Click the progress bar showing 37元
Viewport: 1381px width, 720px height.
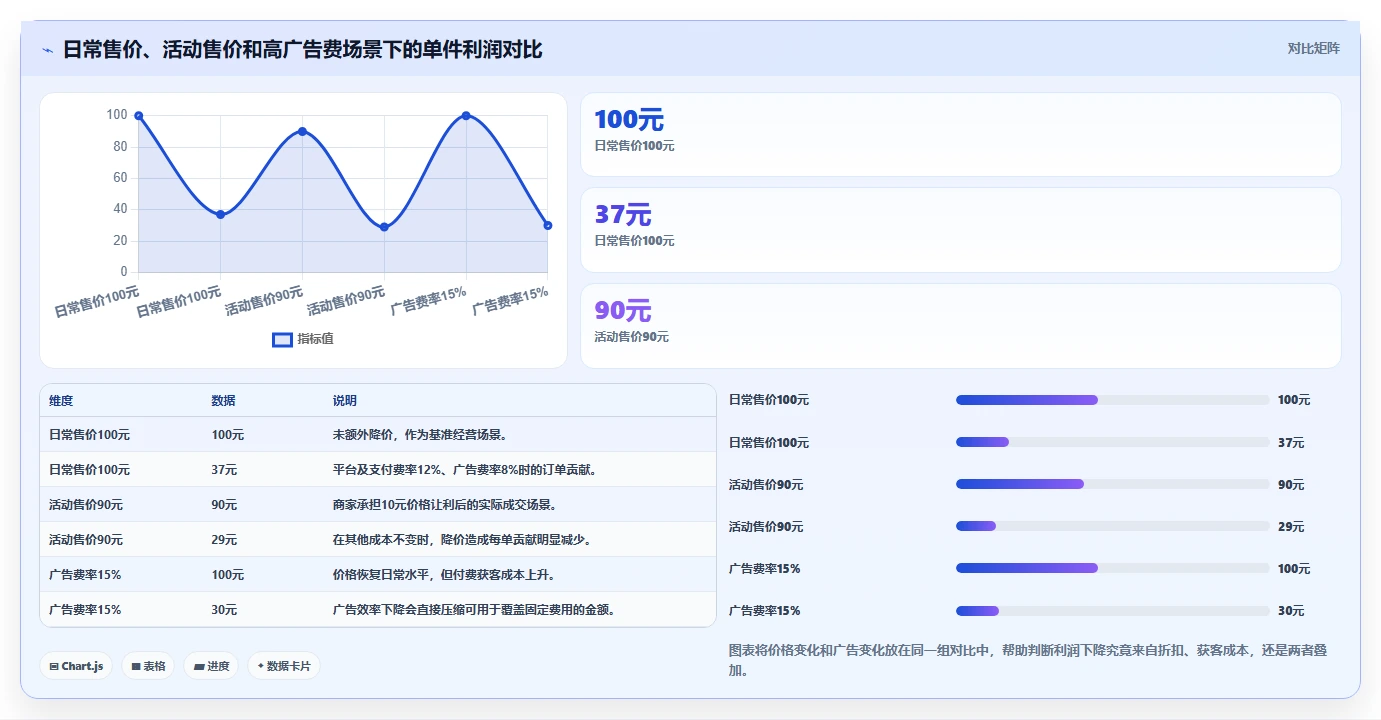click(x=1112, y=442)
